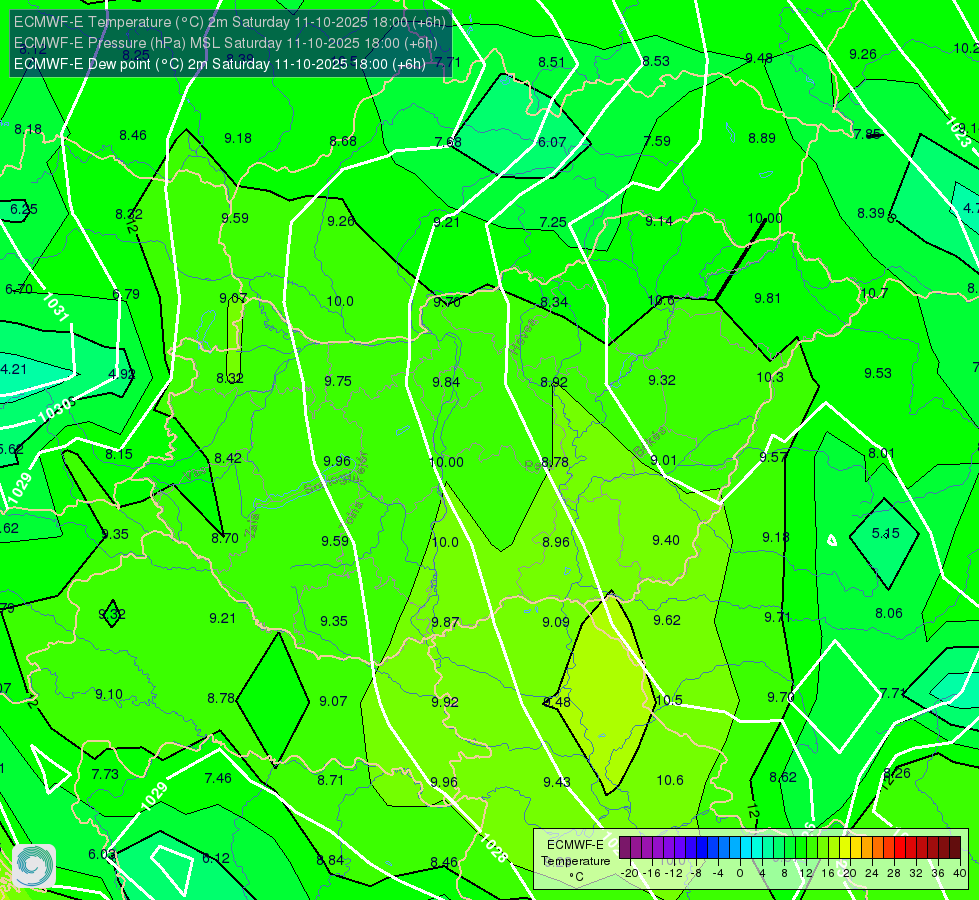Click the dew point value 8.96
Viewport: 979px width, 900px height.
point(556,542)
